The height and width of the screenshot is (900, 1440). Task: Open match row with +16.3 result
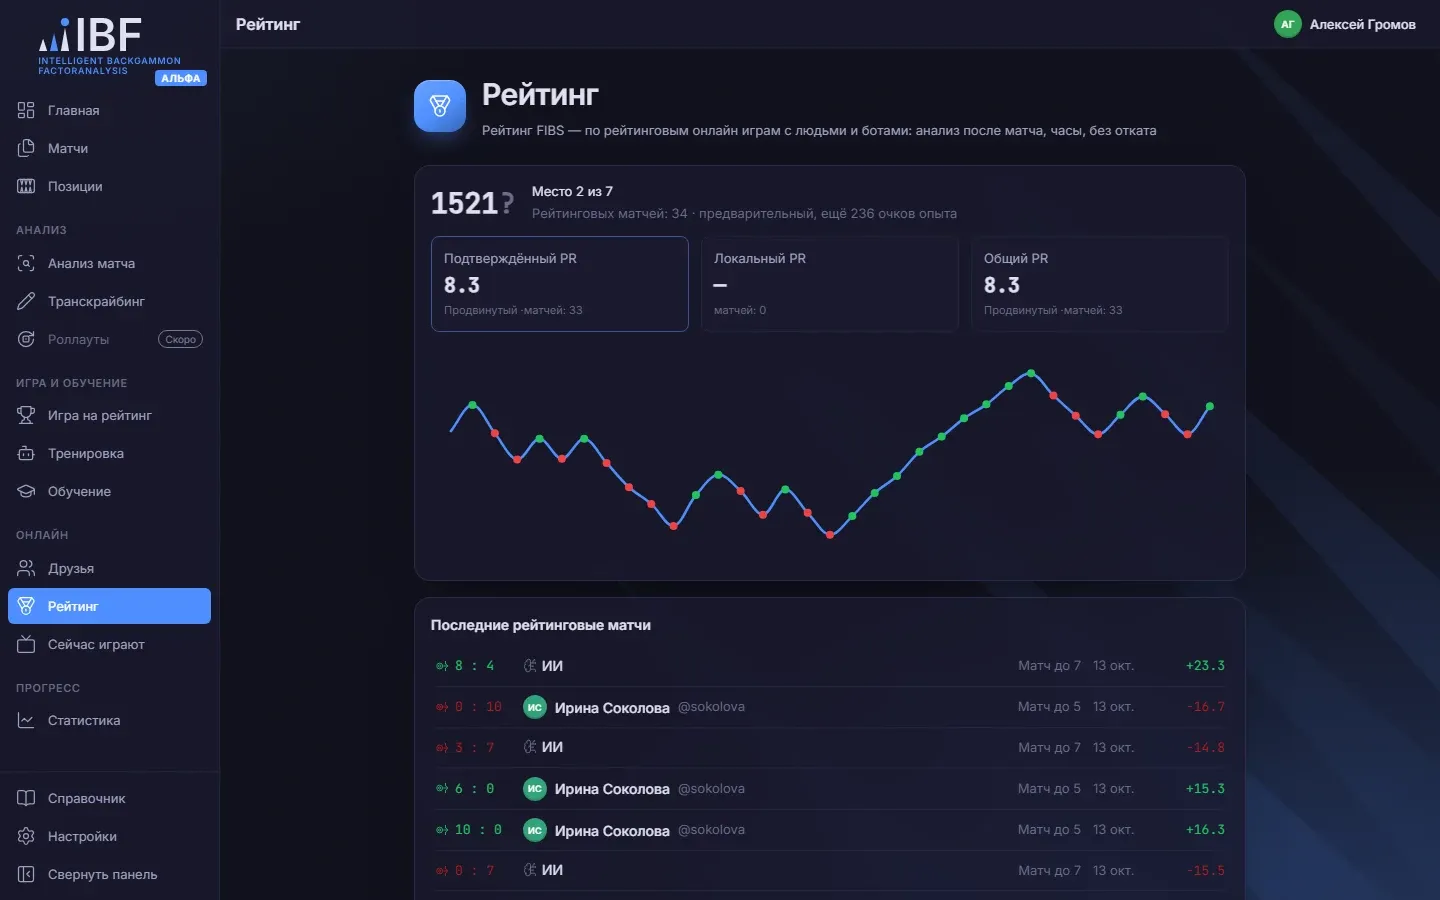pos(830,830)
